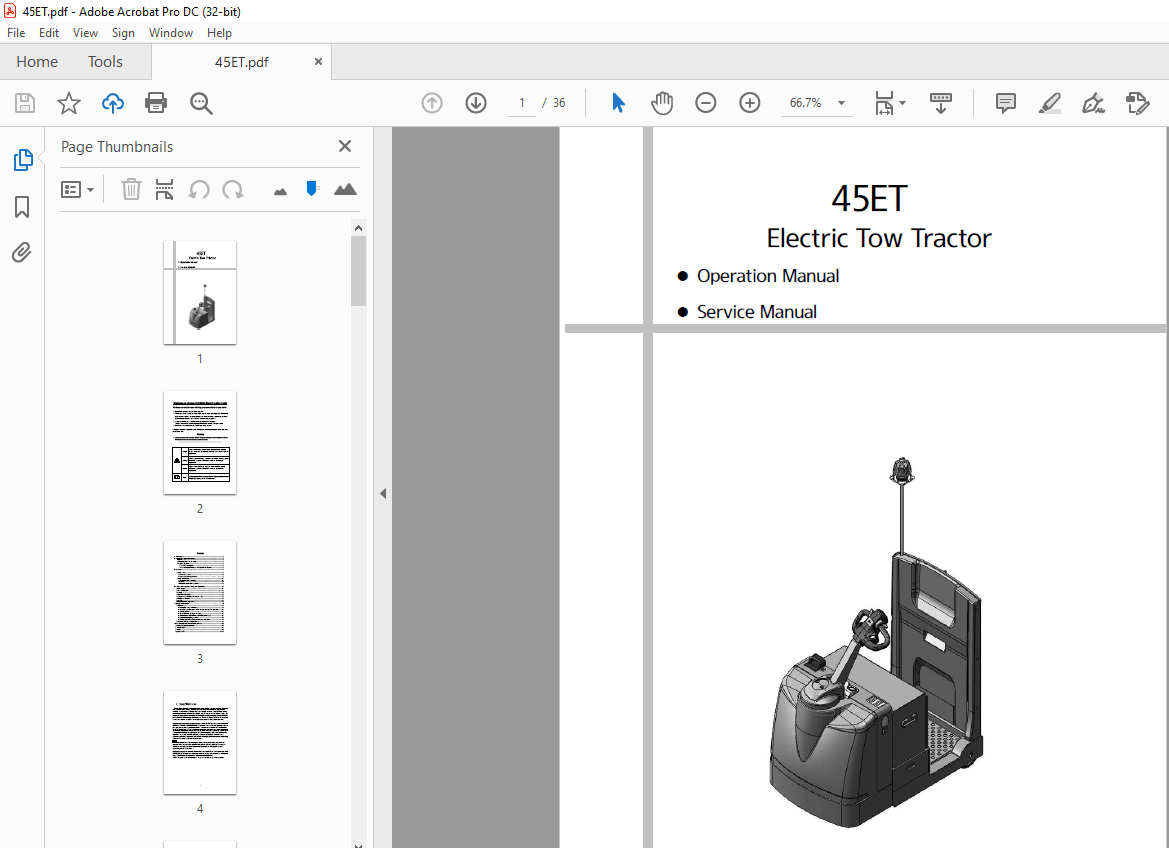Select page 3 thumbnail
1169x848 pixels.
pyautogui.click(x=199, y=593)
